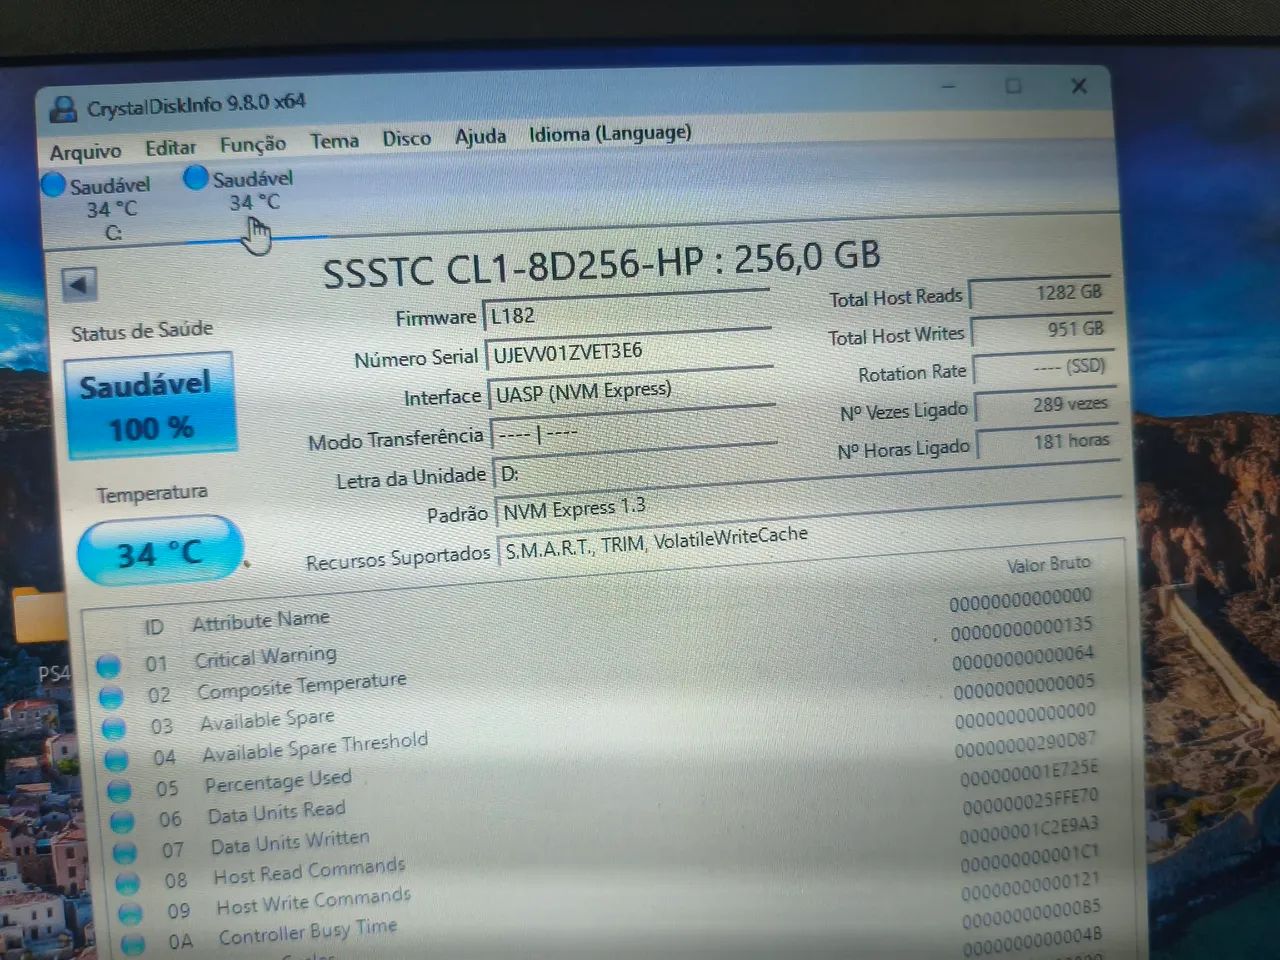Select the Host Read Commands attribute
This screenshot has width=1280, height=960.
(310, 870)
